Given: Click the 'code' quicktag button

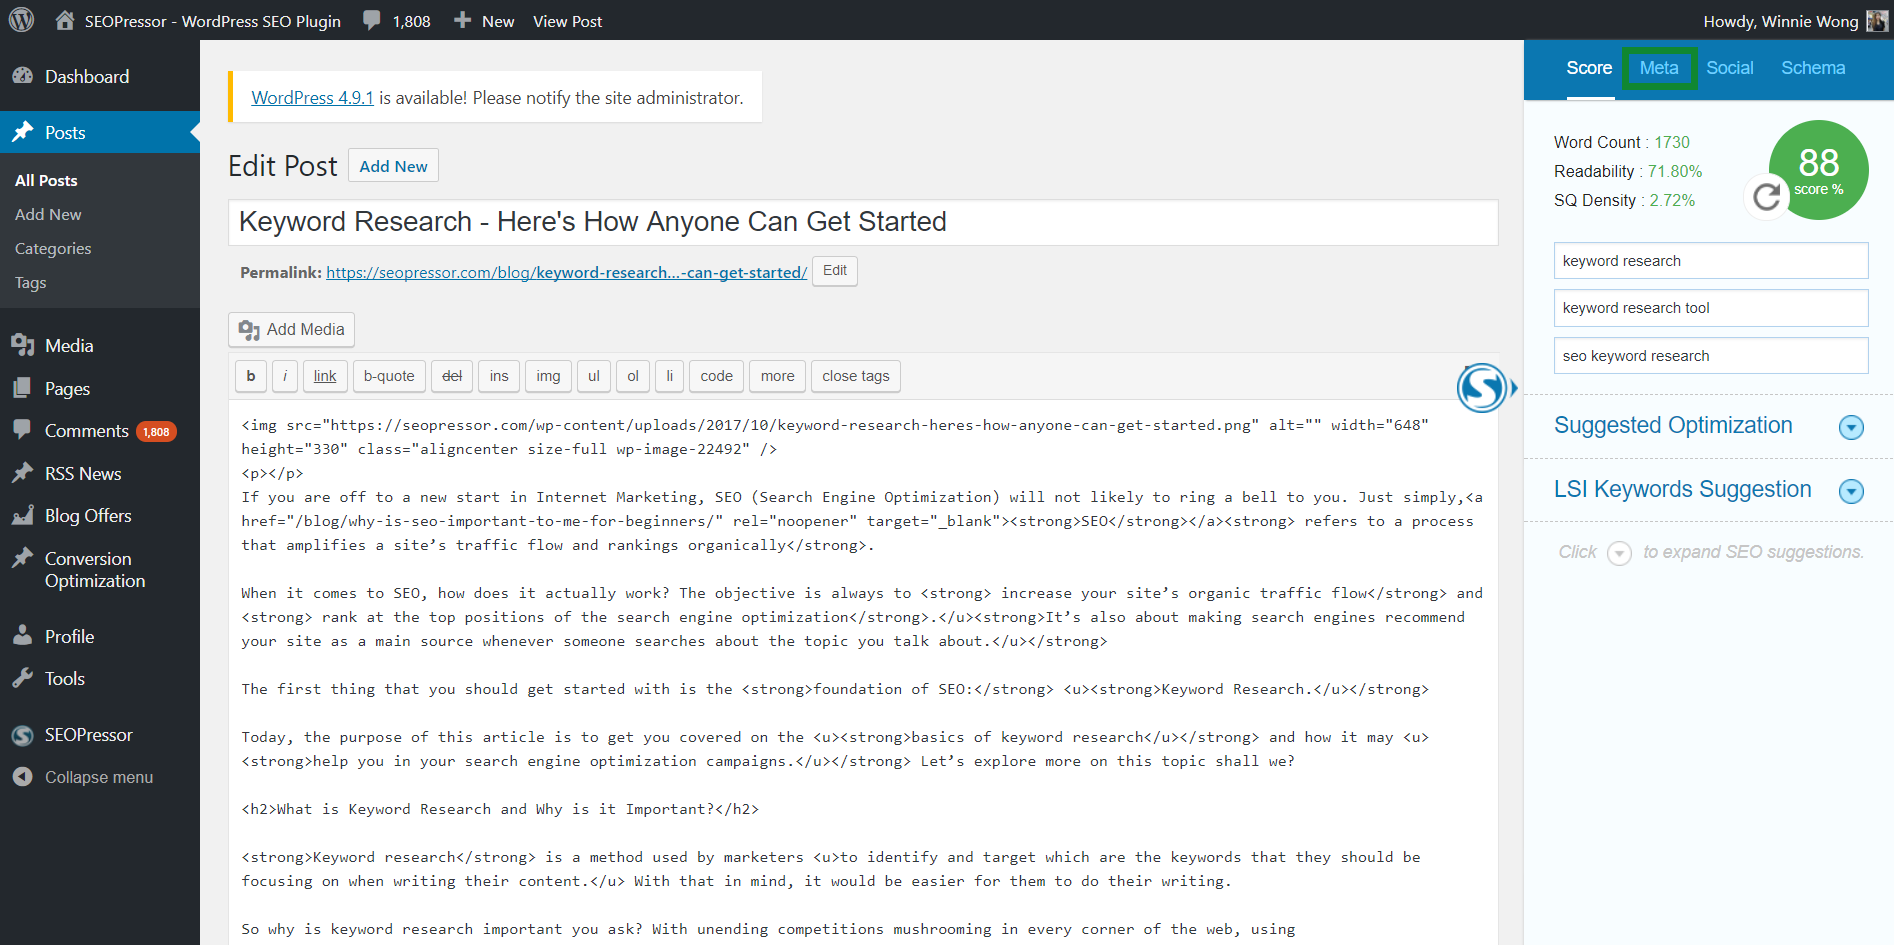Looking at the screenshot, I should (717, 376).
